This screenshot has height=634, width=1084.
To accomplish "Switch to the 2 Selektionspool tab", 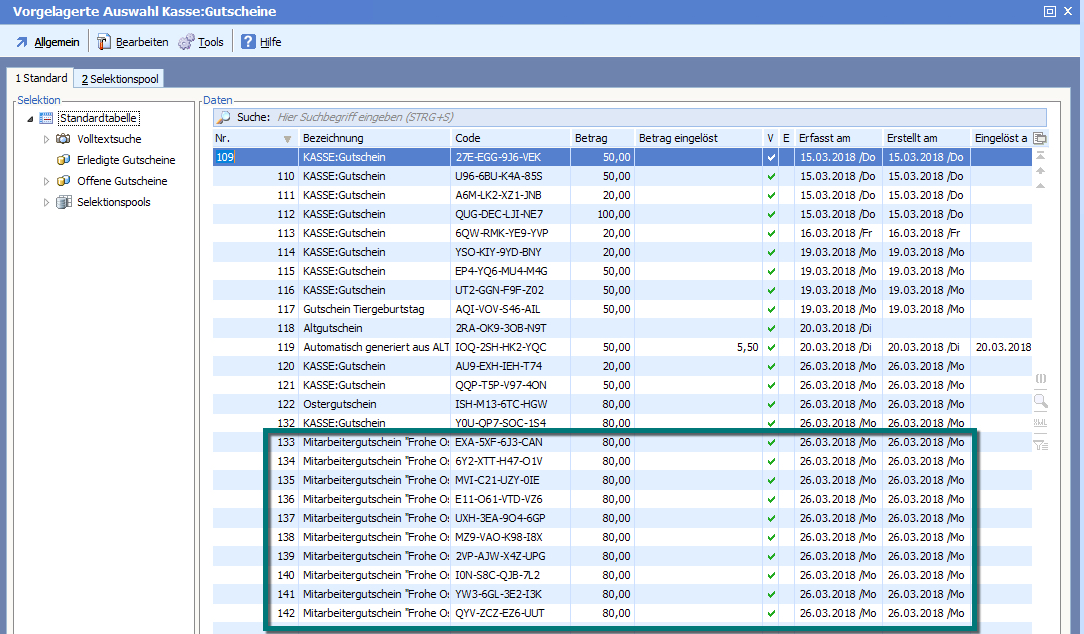I will coord(119,79).
